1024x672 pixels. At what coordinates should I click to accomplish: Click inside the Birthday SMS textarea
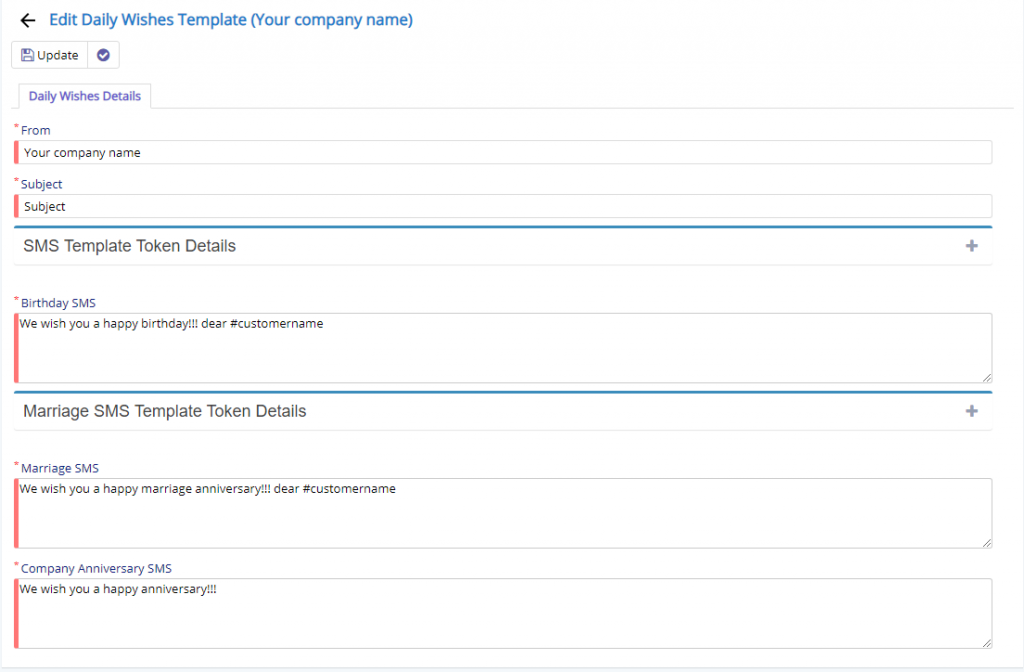(503, 348)
